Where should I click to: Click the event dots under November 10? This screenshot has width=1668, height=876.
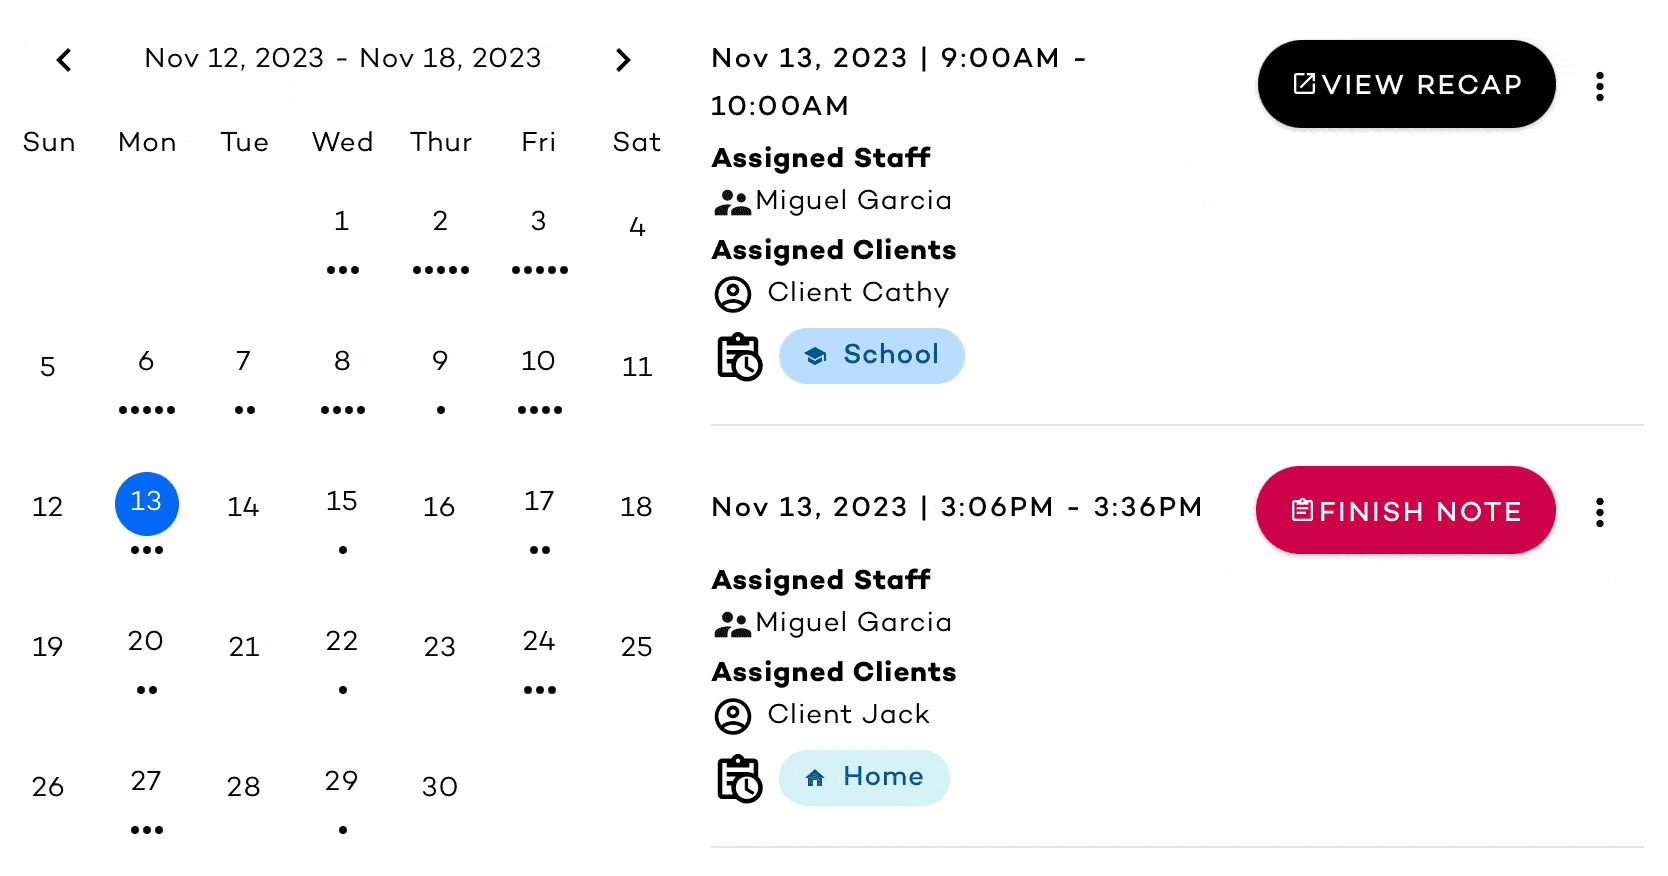538,409
